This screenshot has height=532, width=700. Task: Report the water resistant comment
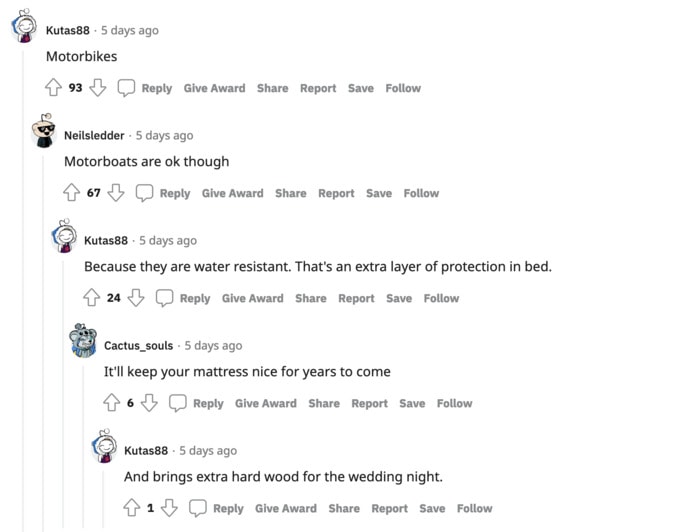[x=356, y=298]
